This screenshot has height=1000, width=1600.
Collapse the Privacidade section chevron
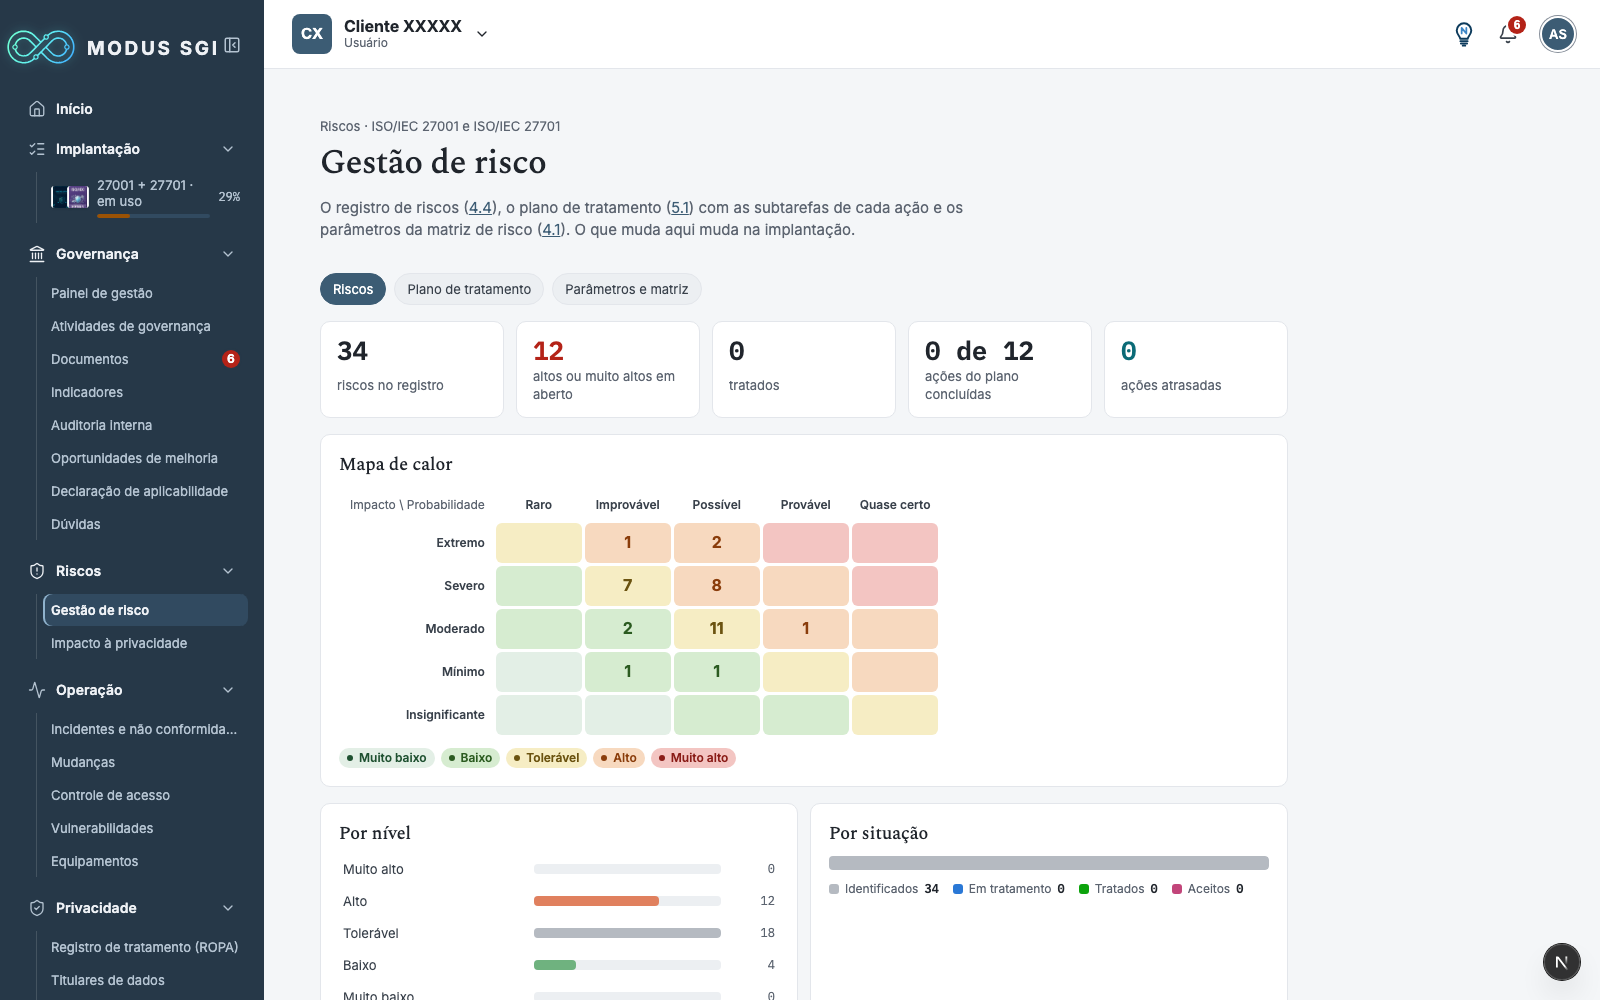pyautogui.click(x=228, y=908)
